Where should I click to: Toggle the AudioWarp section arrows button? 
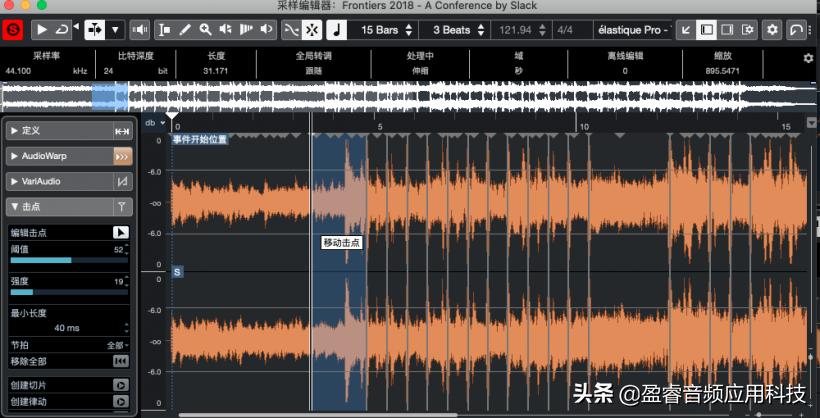(122, 156)
